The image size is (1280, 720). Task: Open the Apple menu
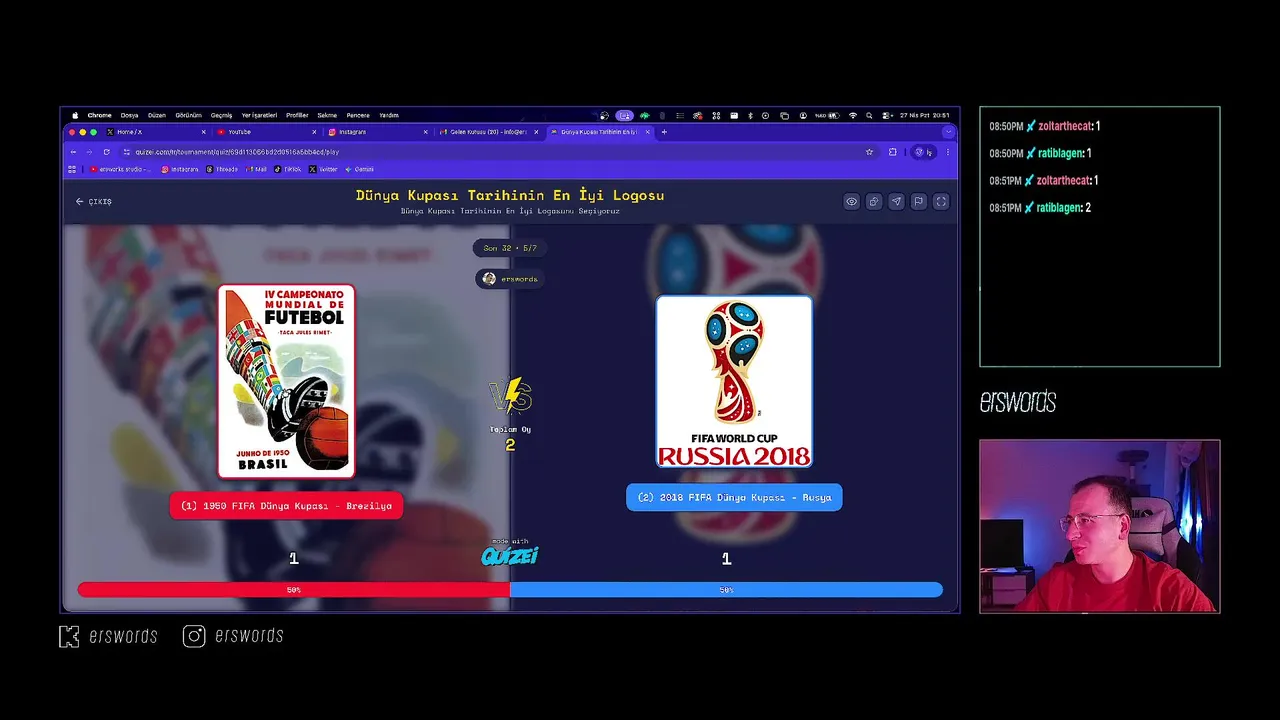coord(74,115)
